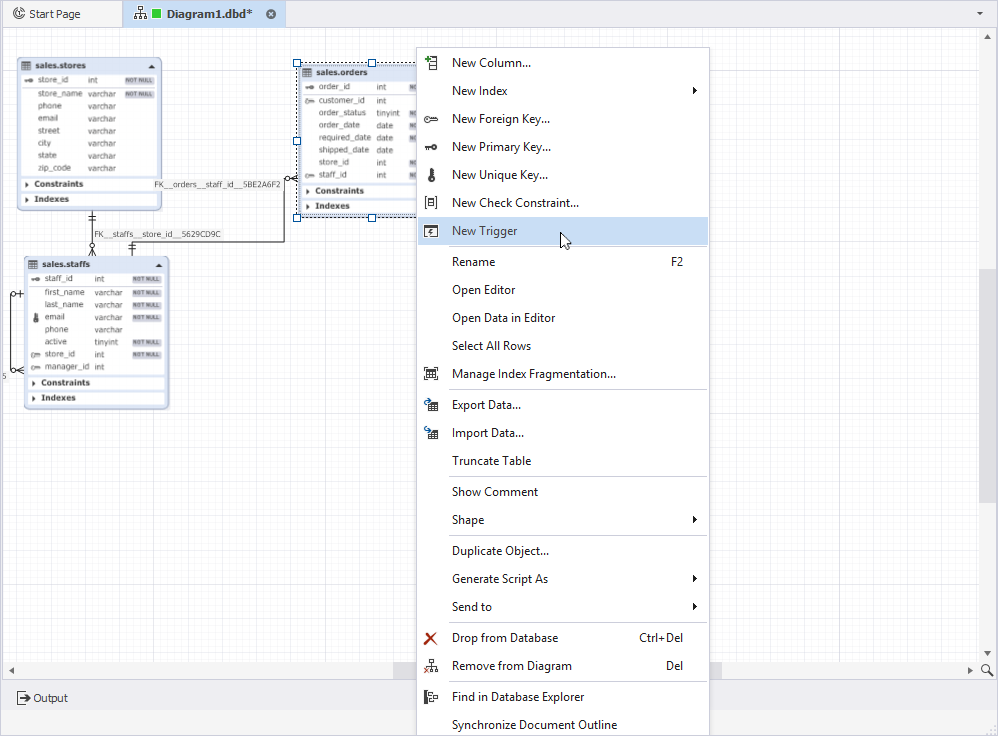Viewport: 998px width, 736px height.
Task: Open the Output panel button
Action: pyautogui.click(x=42, y=698)
